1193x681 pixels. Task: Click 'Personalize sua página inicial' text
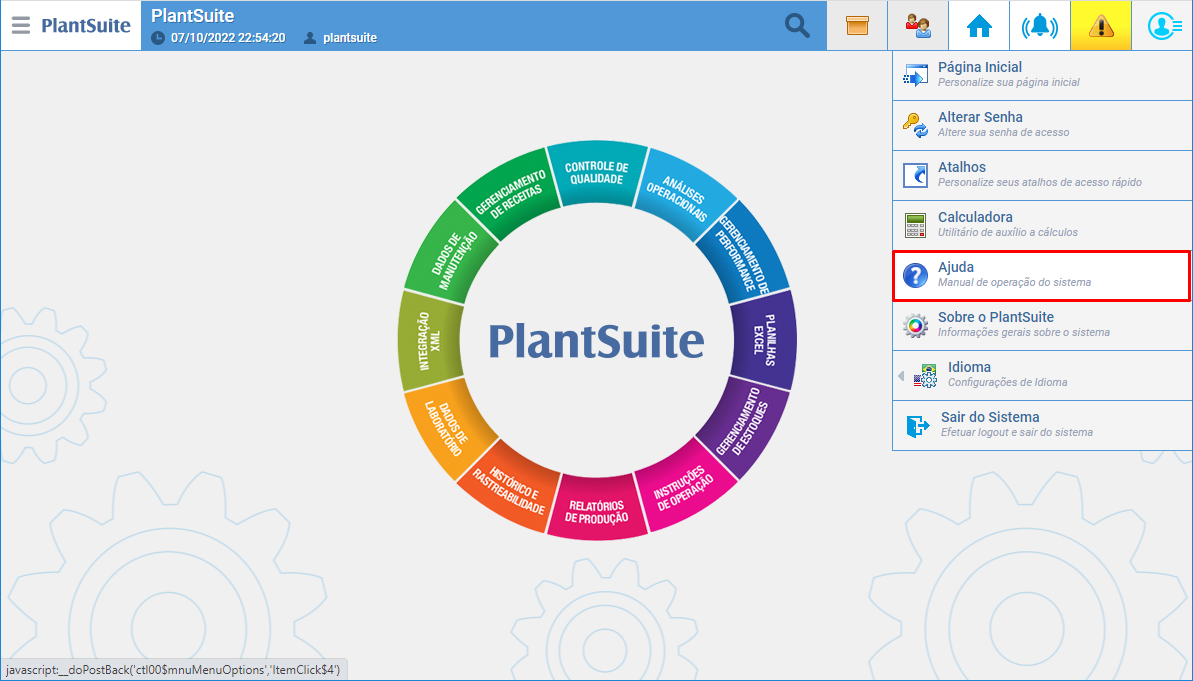pyautogui.click(x=1008, y=82)
